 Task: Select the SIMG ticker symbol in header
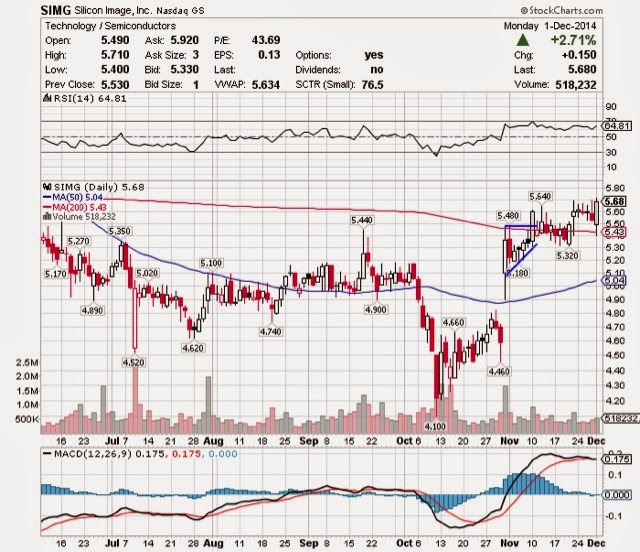pos(56,10)
